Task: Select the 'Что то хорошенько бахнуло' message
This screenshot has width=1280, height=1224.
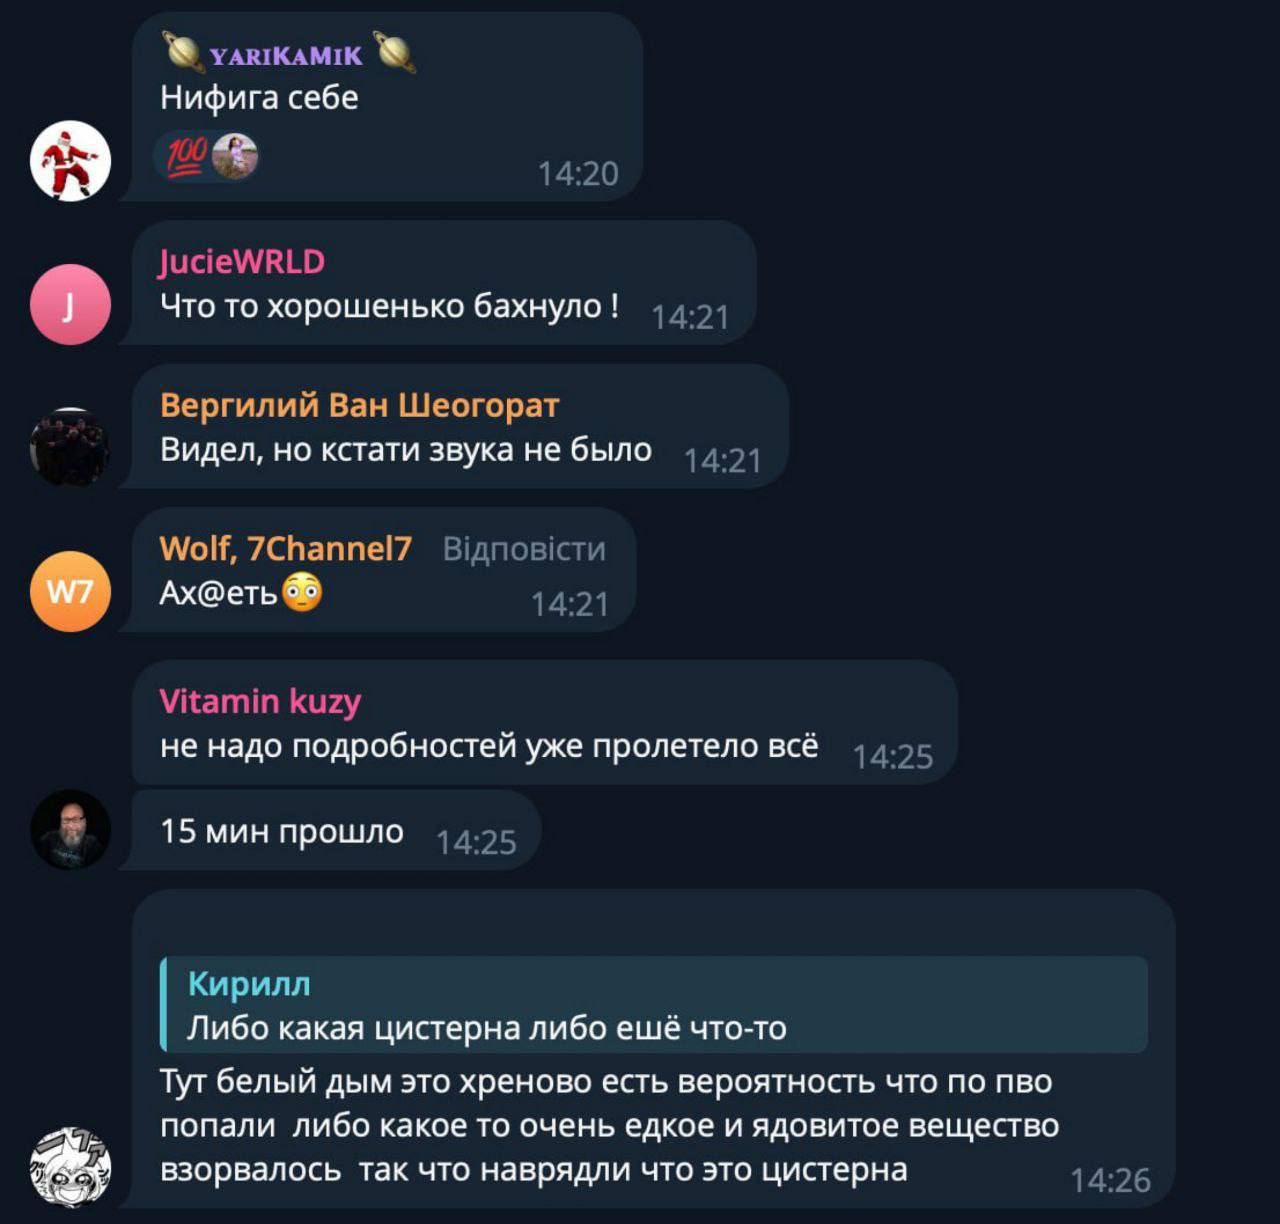Action: pyautogui.click(x=389, y=305)
